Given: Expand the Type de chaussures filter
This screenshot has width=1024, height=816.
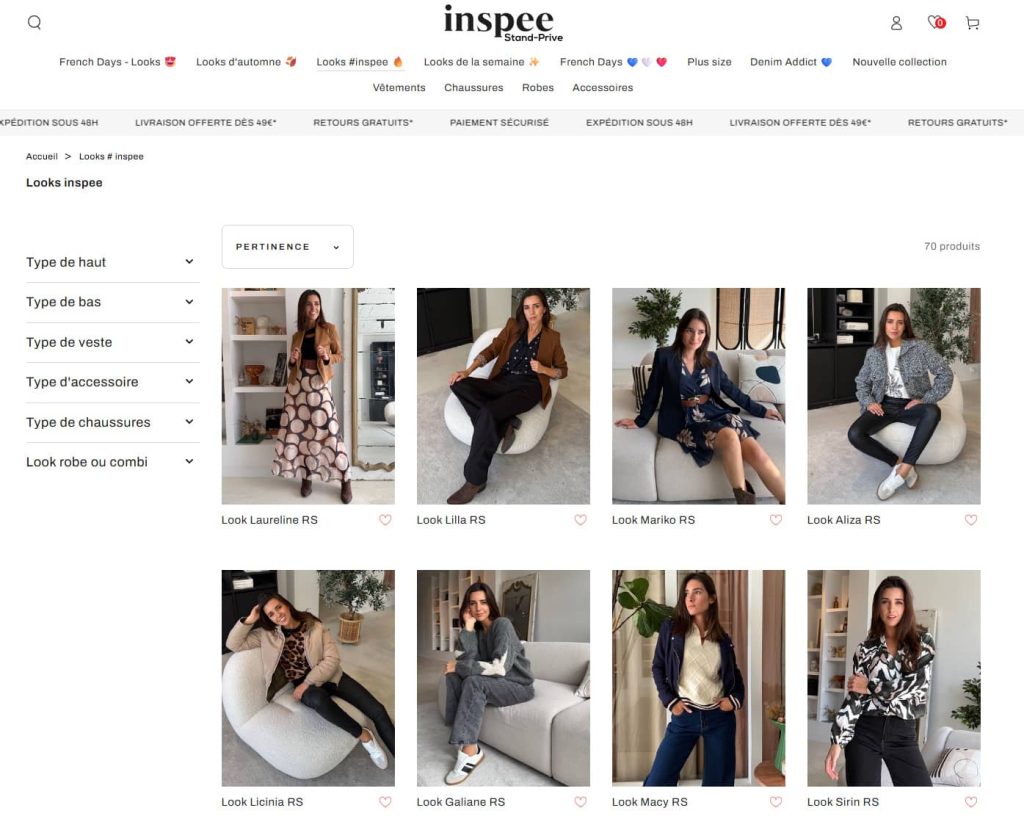Looking at the screenshot, I should 110,422.
